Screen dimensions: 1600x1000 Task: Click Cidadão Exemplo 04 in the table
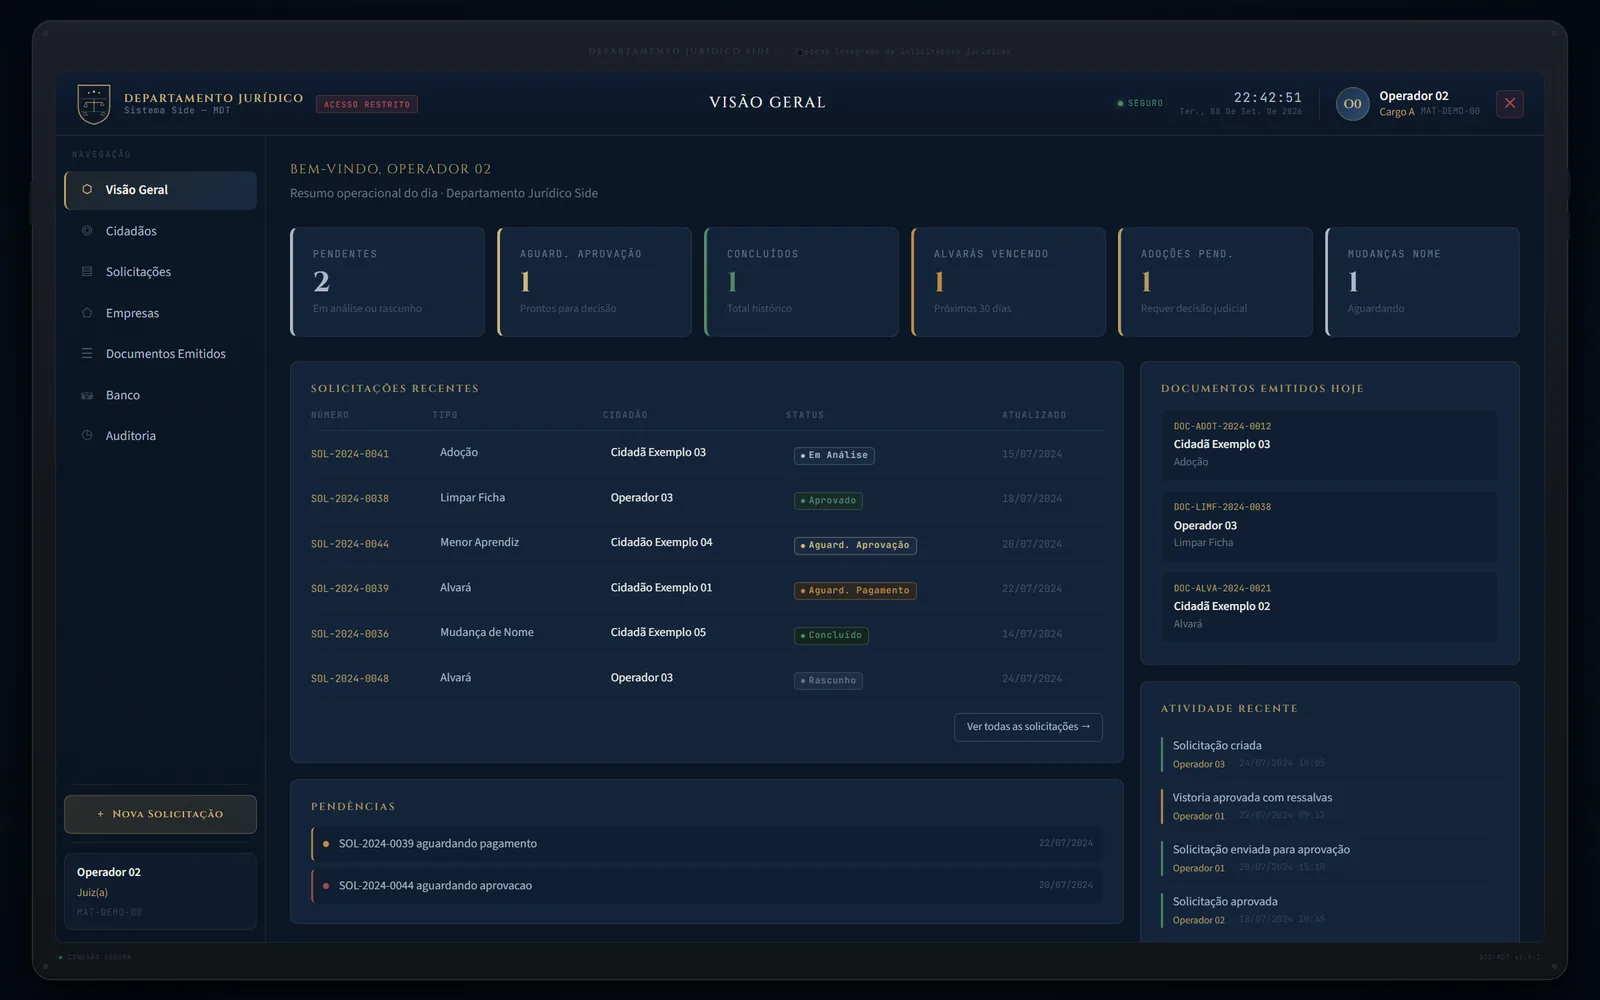[661, 542]
